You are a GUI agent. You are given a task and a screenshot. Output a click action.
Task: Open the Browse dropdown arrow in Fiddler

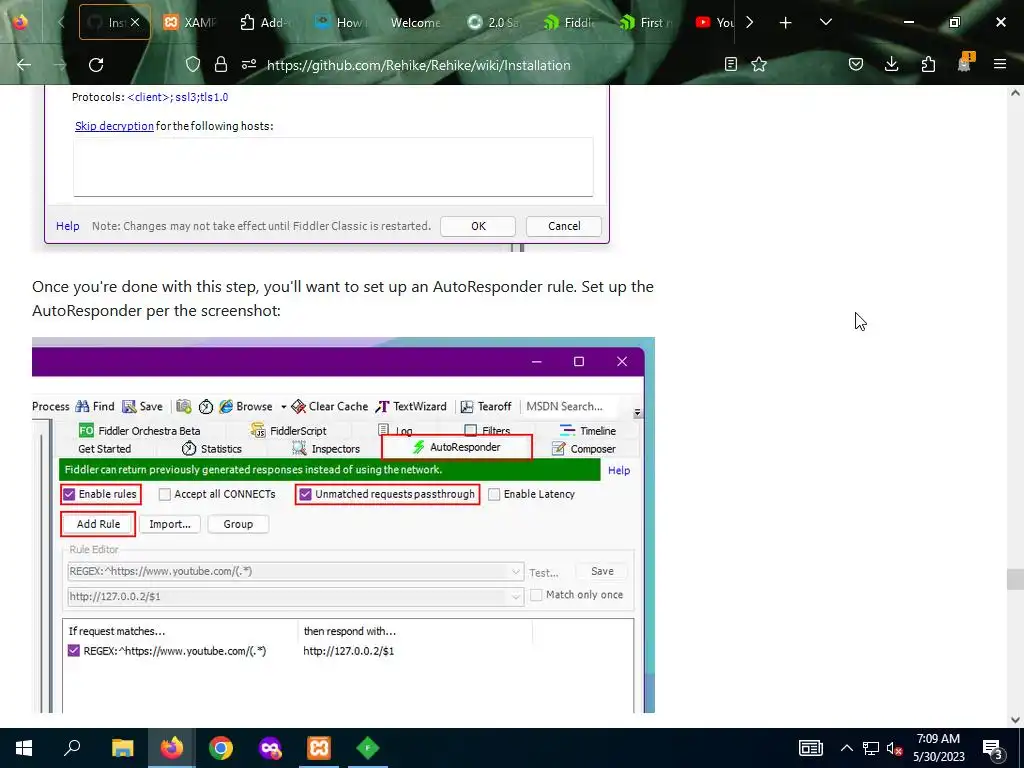(x=283, y=406)
